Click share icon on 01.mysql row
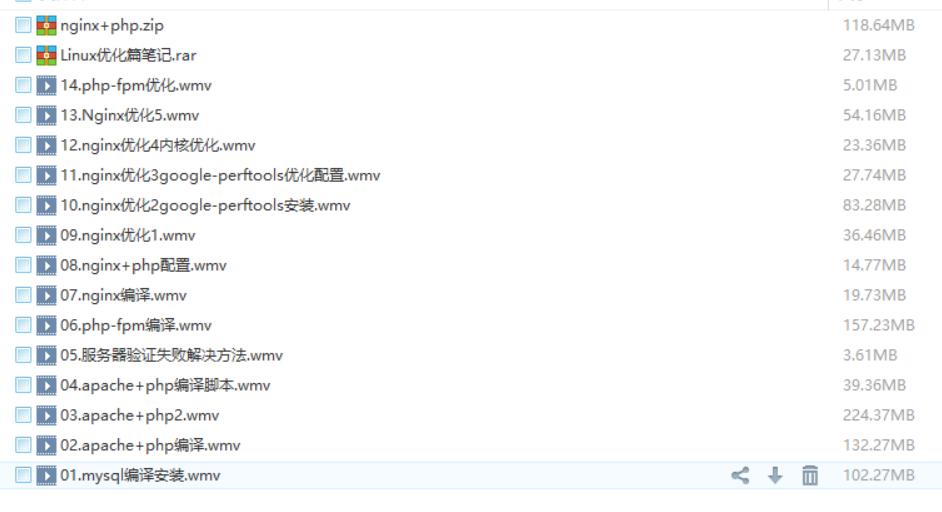The image size is (942, 512). 740,475
